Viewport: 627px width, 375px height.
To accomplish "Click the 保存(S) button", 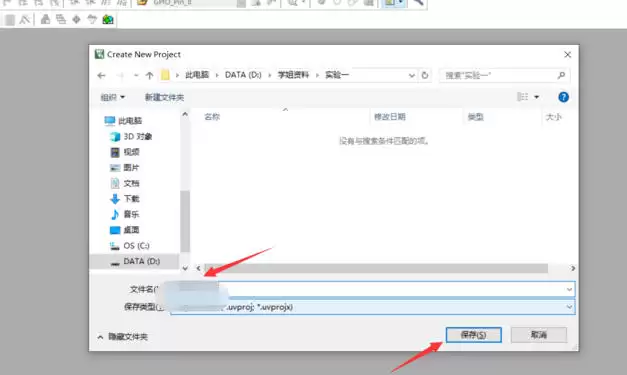I will [473, 335].
